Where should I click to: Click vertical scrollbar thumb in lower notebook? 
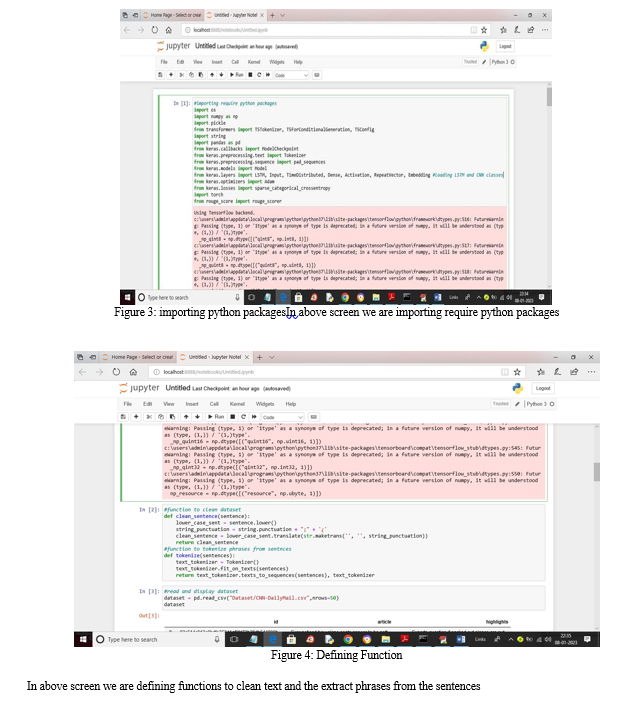[x=596, y=472]
